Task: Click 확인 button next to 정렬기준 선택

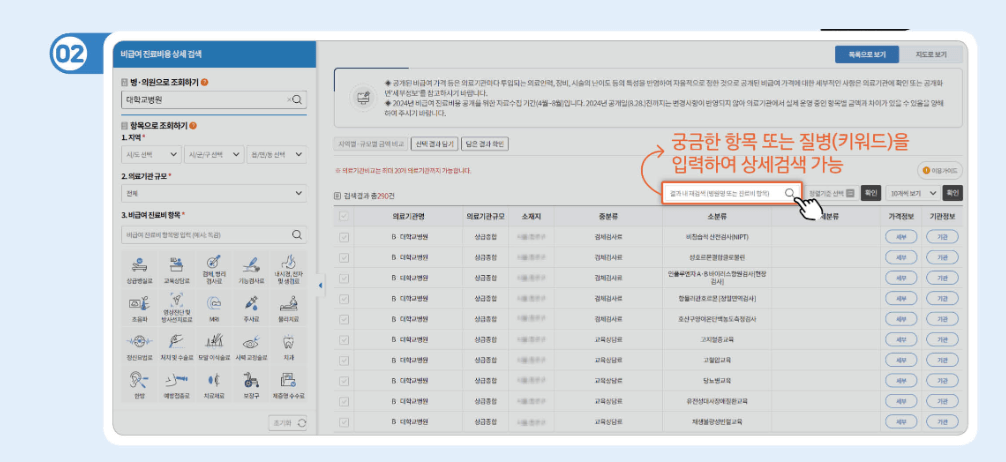Action: (870, 192)
